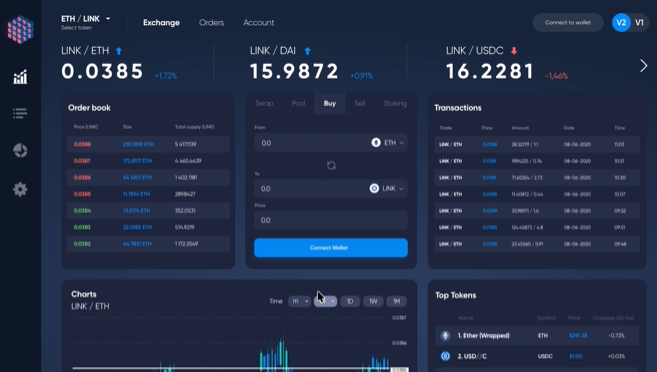
Task: Open transaction at time 11:03
Action: [x=537, y=144]
